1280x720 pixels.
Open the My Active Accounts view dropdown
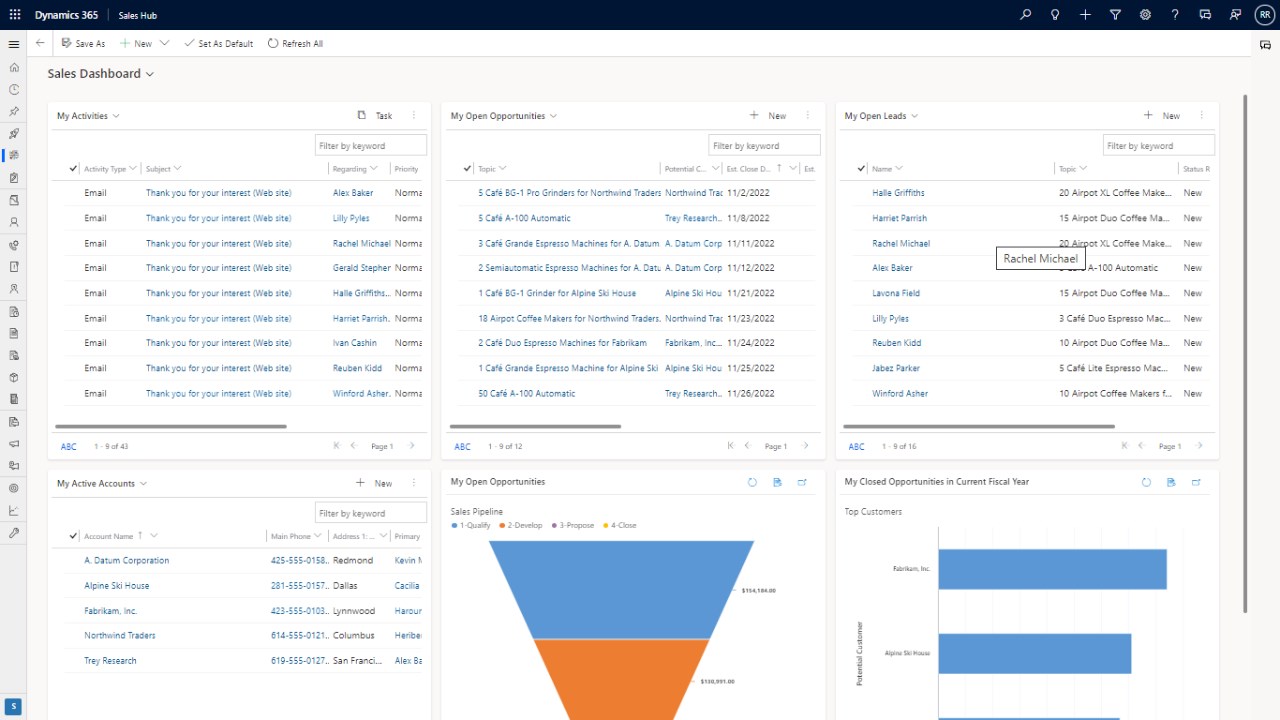[143, 483]
